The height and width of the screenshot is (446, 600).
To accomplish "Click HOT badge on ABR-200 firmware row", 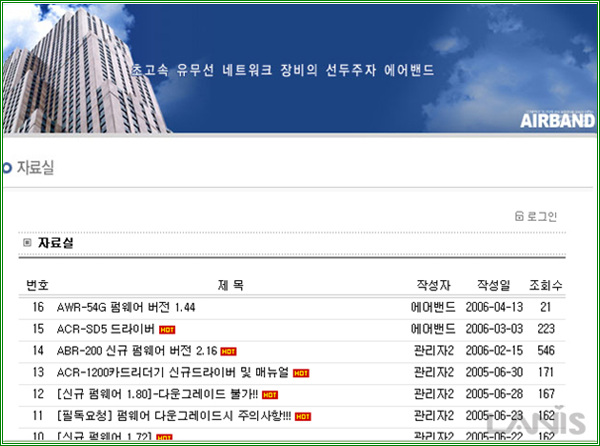I will [x=228, y=352].
